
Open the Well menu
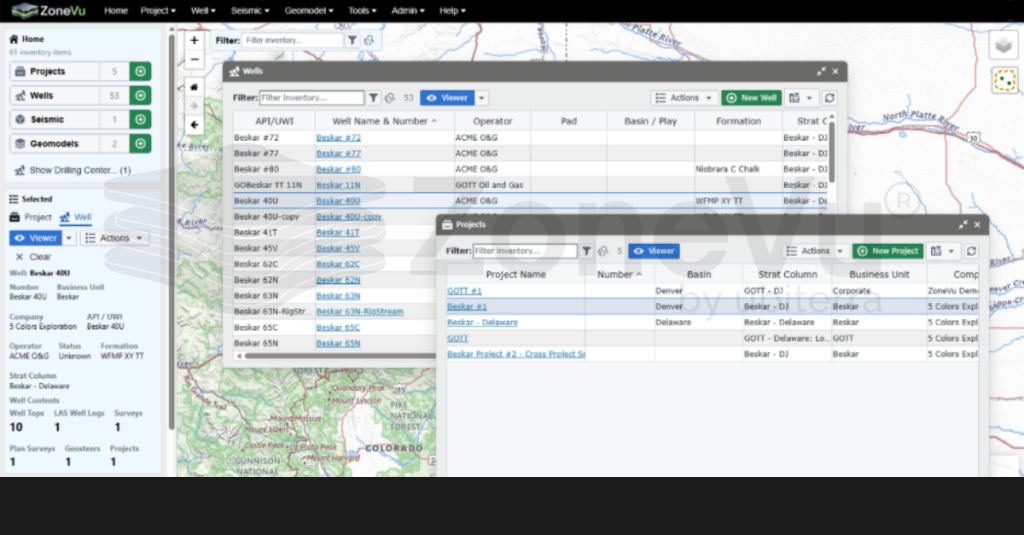click(x=203, y=10)
